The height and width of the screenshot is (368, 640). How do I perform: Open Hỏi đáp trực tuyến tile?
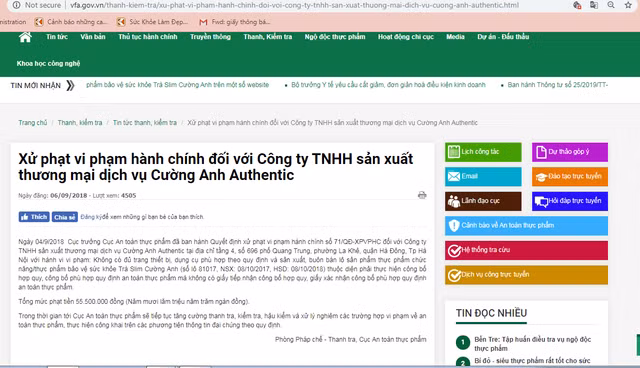[x=570, y=201]
